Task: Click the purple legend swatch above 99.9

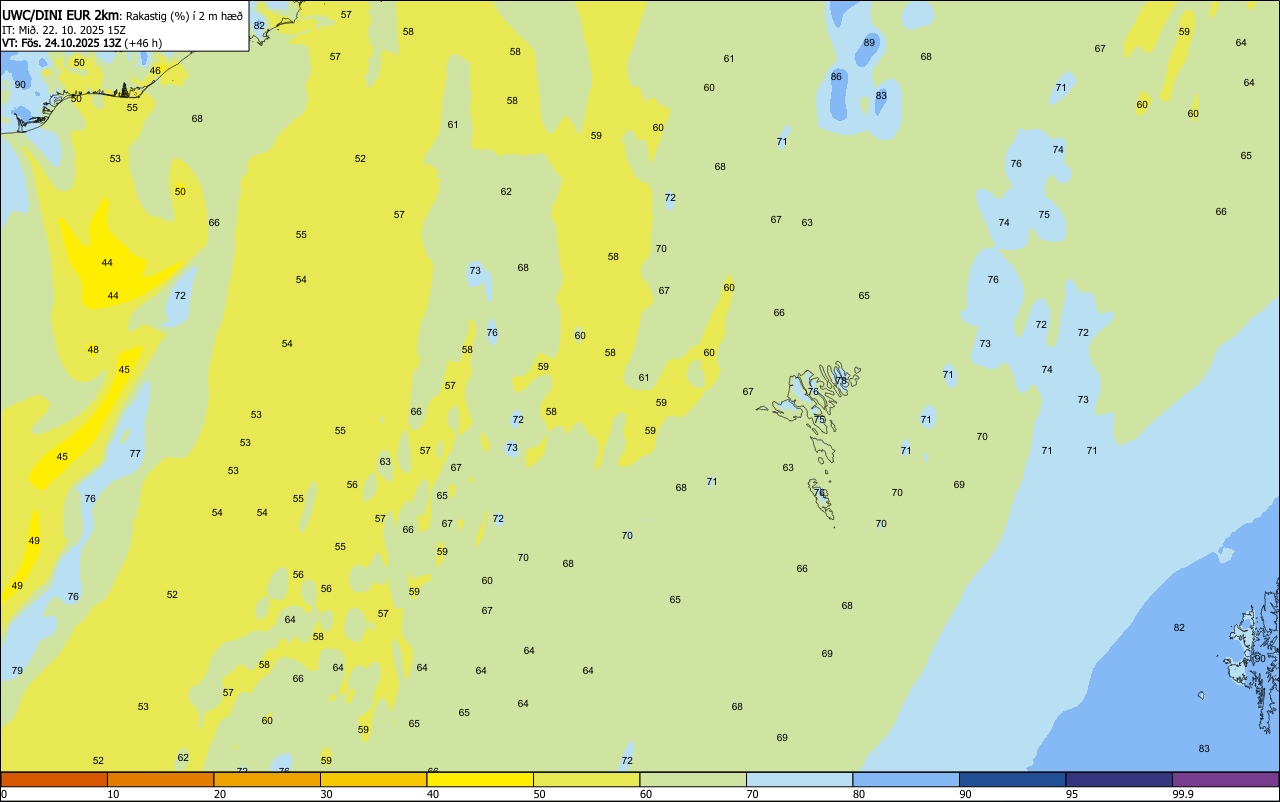Action: point(1225,779)
